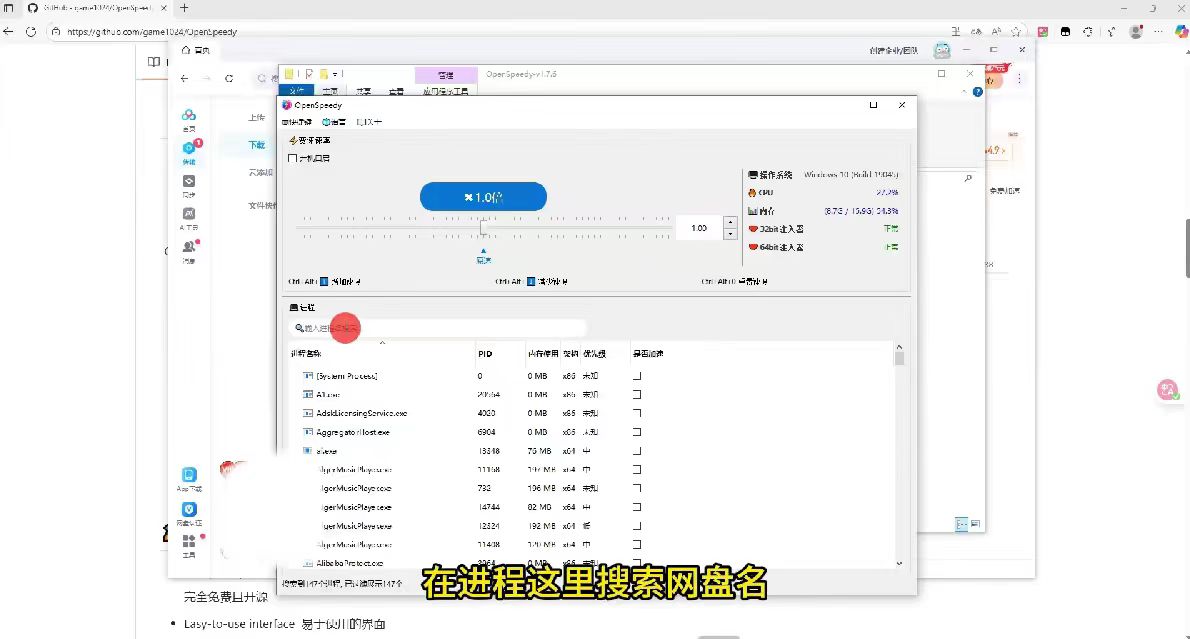Click the speed multiplier slider handle

pos(483,227)
